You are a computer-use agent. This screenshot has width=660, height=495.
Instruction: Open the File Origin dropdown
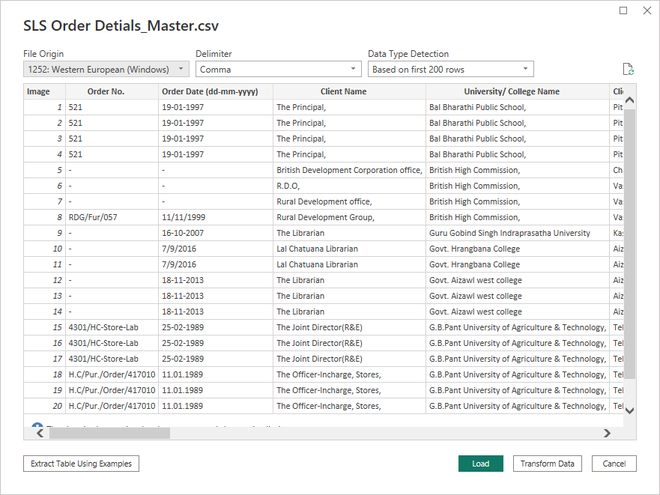click(105, 69)
